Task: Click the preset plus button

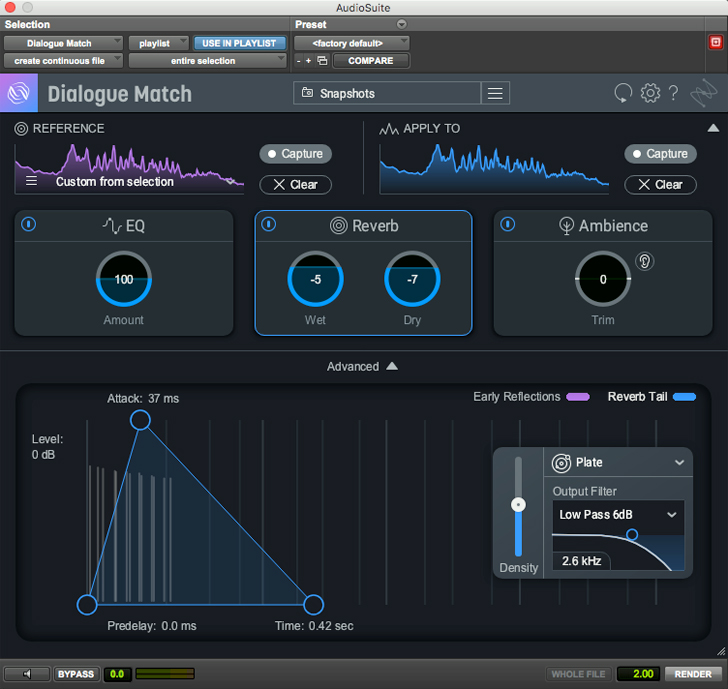Action: 308,61
